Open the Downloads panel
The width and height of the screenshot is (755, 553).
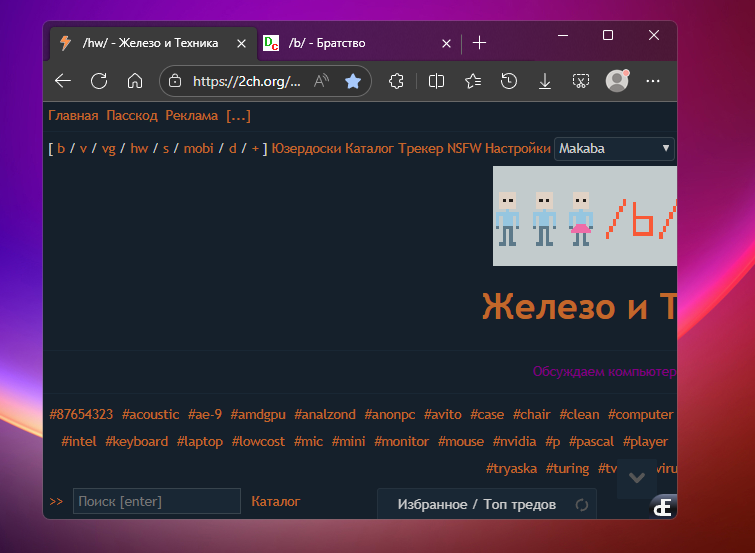pyautogui.click(x=545, y=81)
